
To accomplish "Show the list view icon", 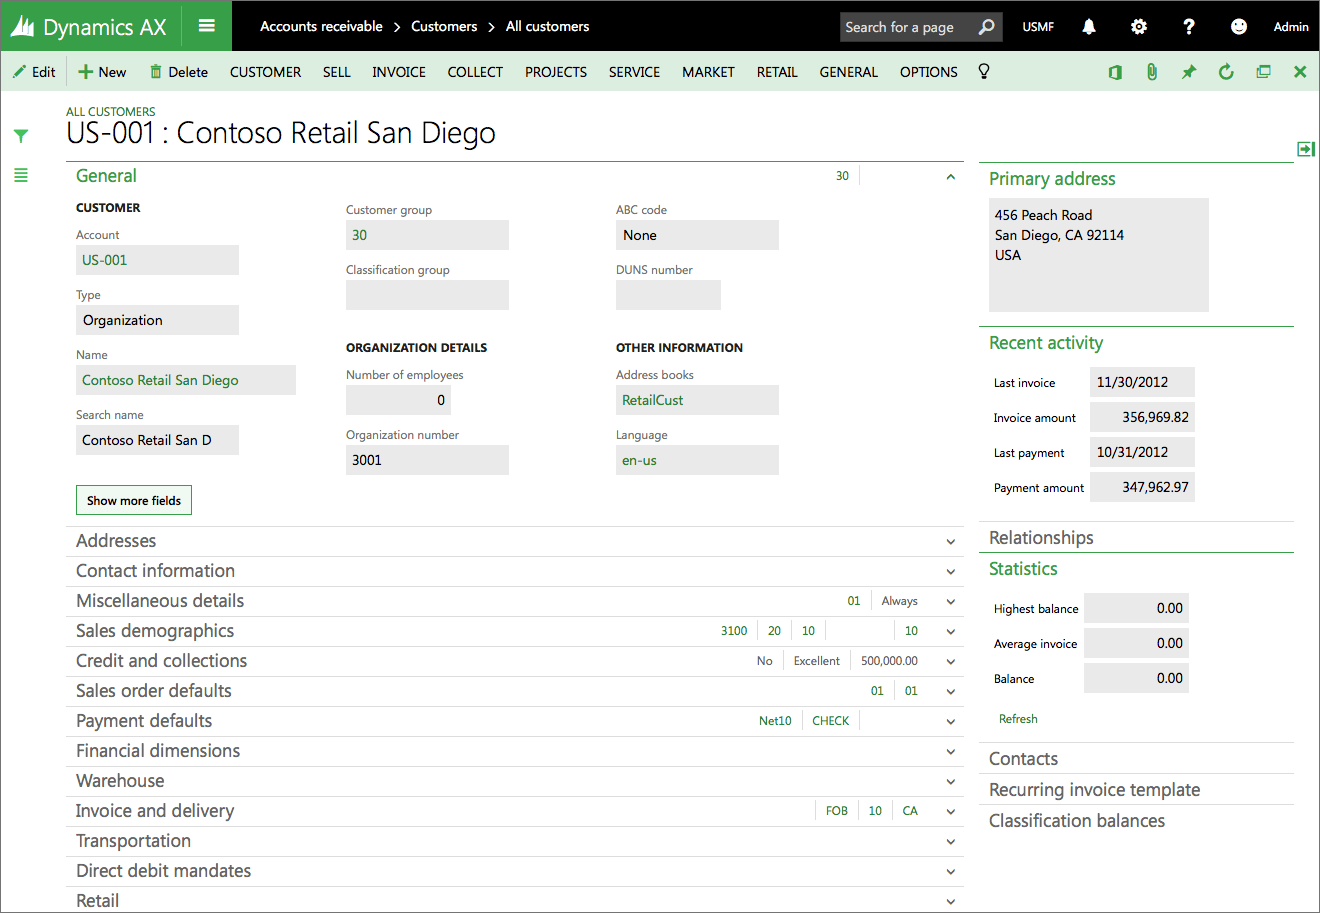I will pos(21,176).
